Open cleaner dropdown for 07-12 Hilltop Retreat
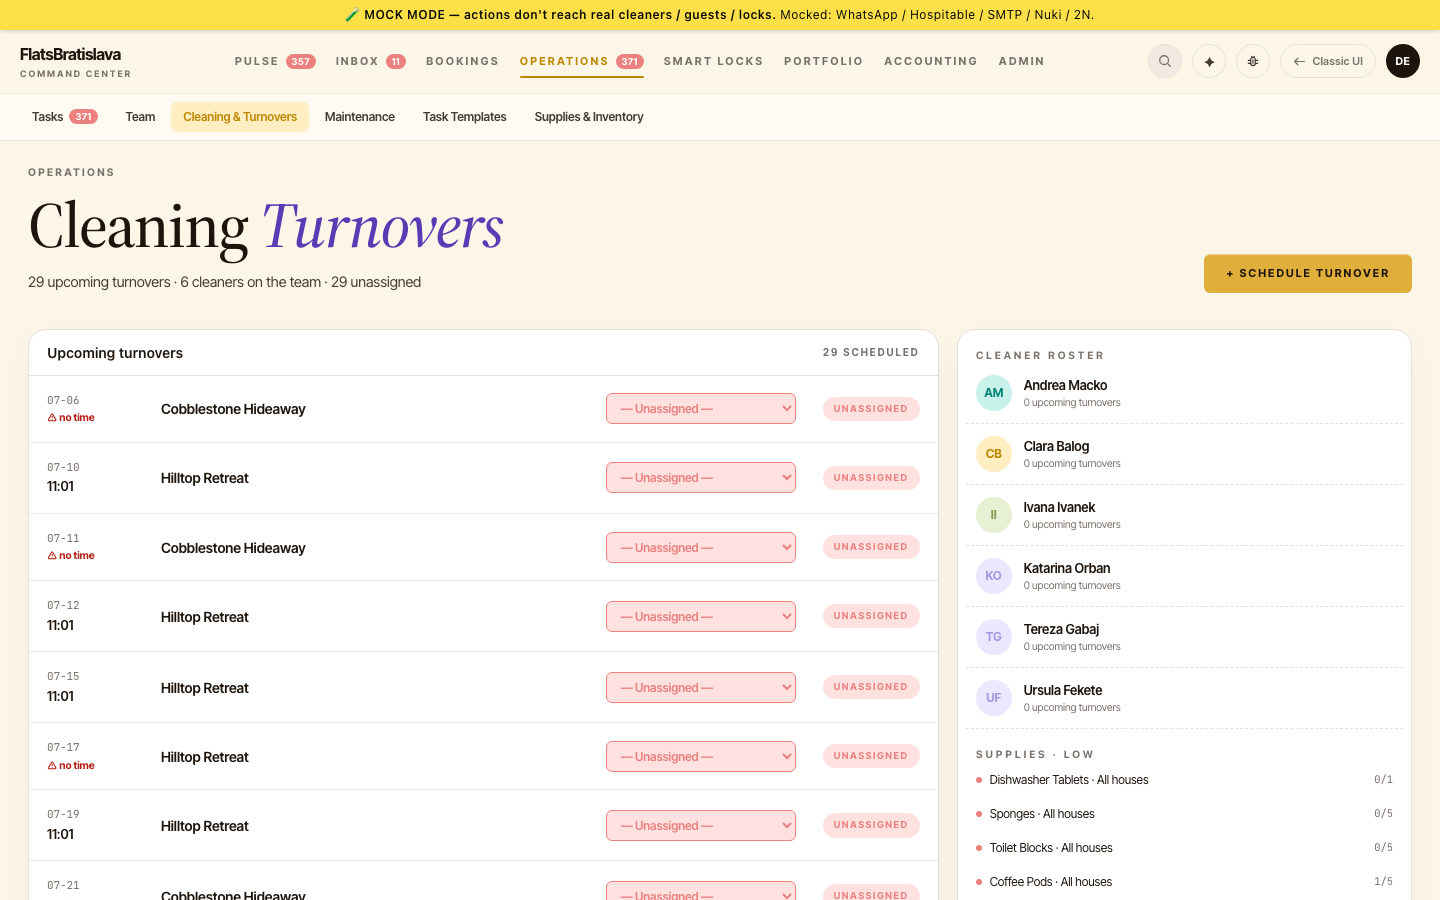The width and height of the screenshot is (1440, 900). [x=701, y=616]
